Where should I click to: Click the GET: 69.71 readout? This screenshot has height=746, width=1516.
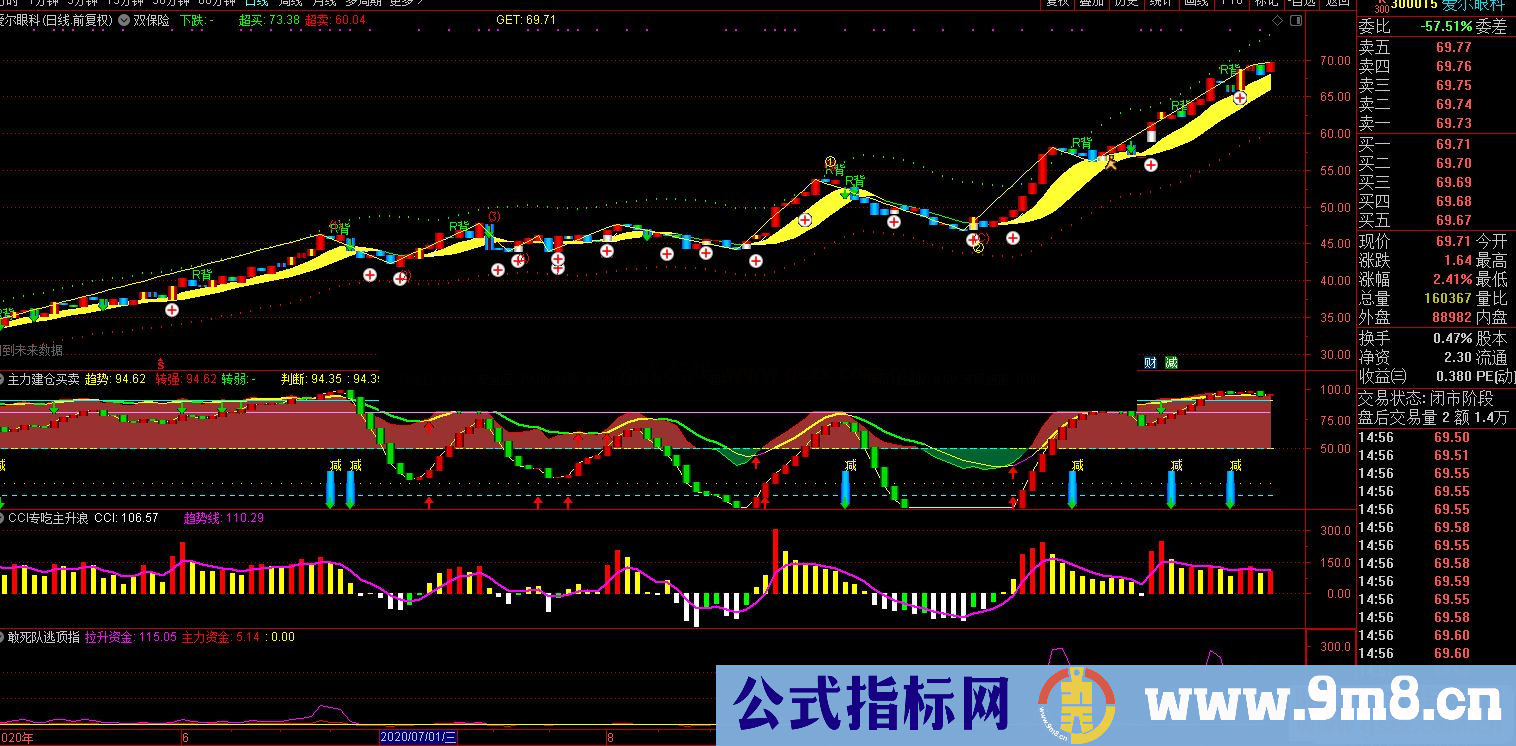(526, 20)
